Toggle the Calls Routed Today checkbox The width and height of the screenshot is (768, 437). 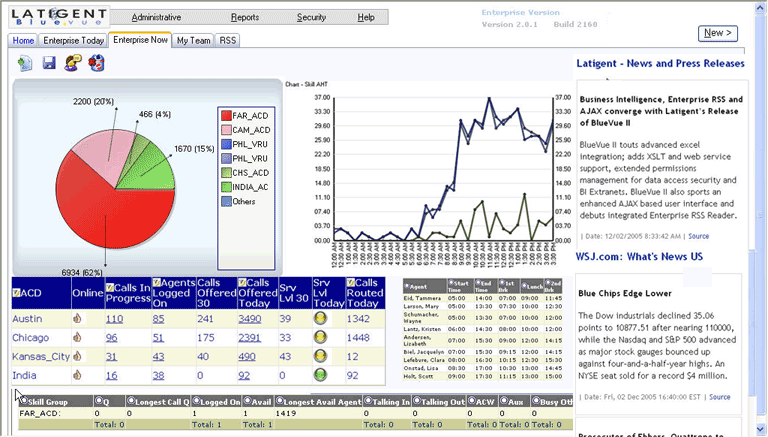click(351, 283)
